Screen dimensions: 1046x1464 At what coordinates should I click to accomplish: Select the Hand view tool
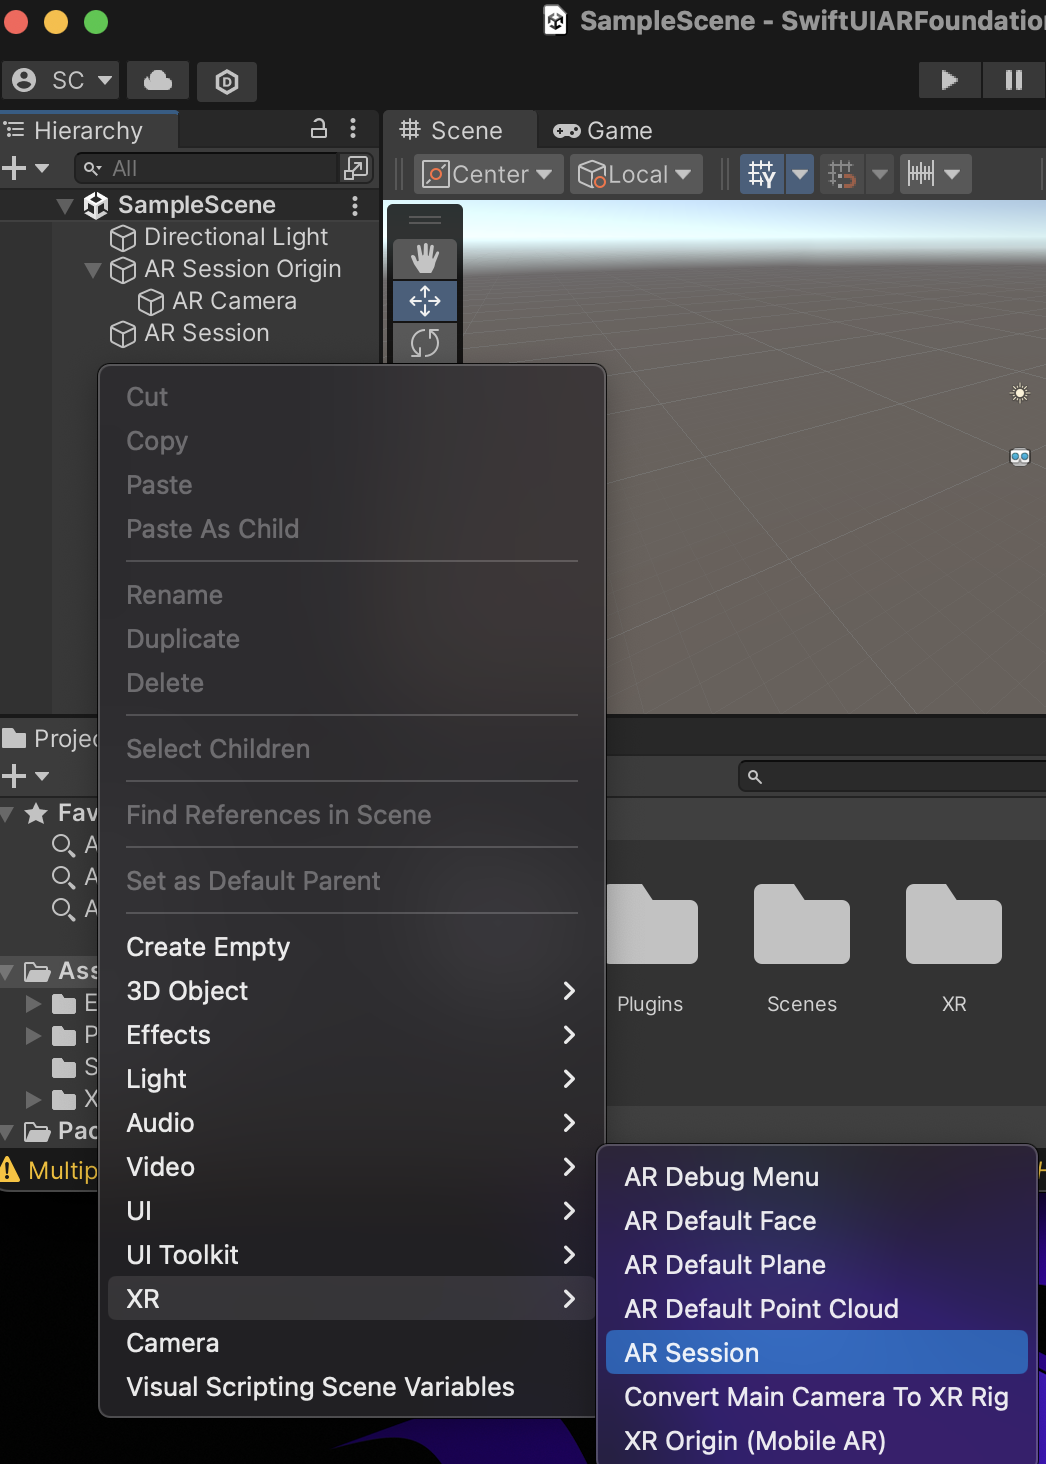(x=425, y=259)
